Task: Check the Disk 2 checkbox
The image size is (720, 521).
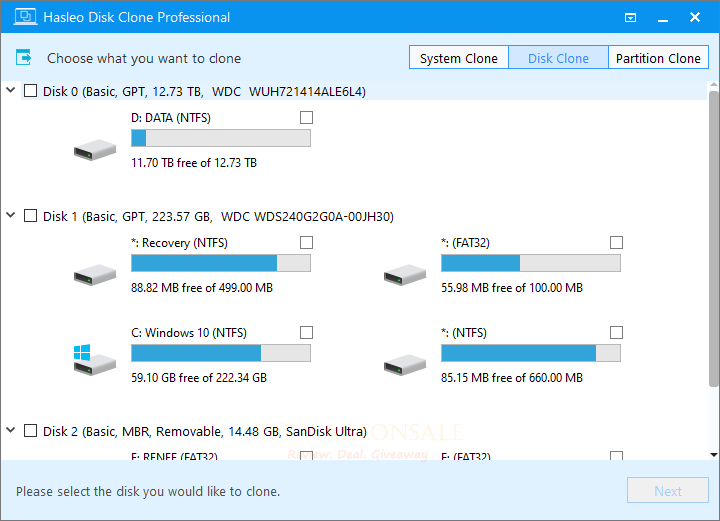Action: click(x=30, y=431)
